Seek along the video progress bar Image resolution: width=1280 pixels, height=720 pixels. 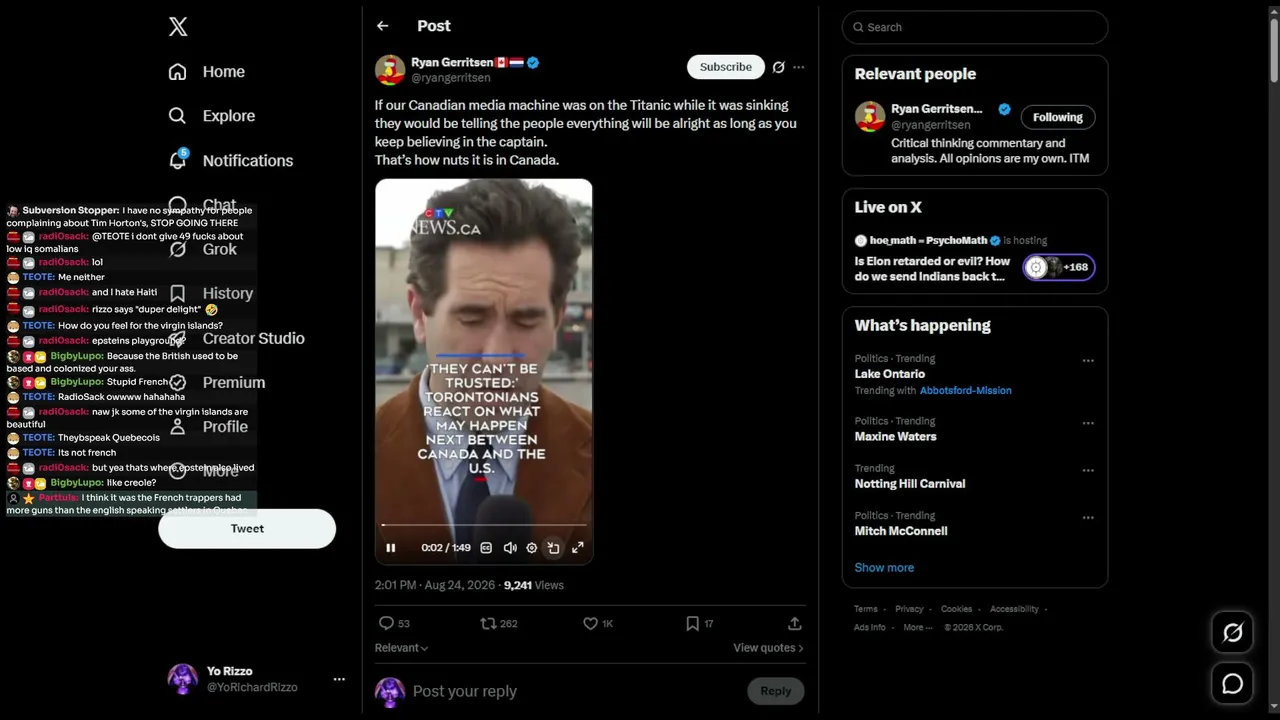[x=484, y=525]
